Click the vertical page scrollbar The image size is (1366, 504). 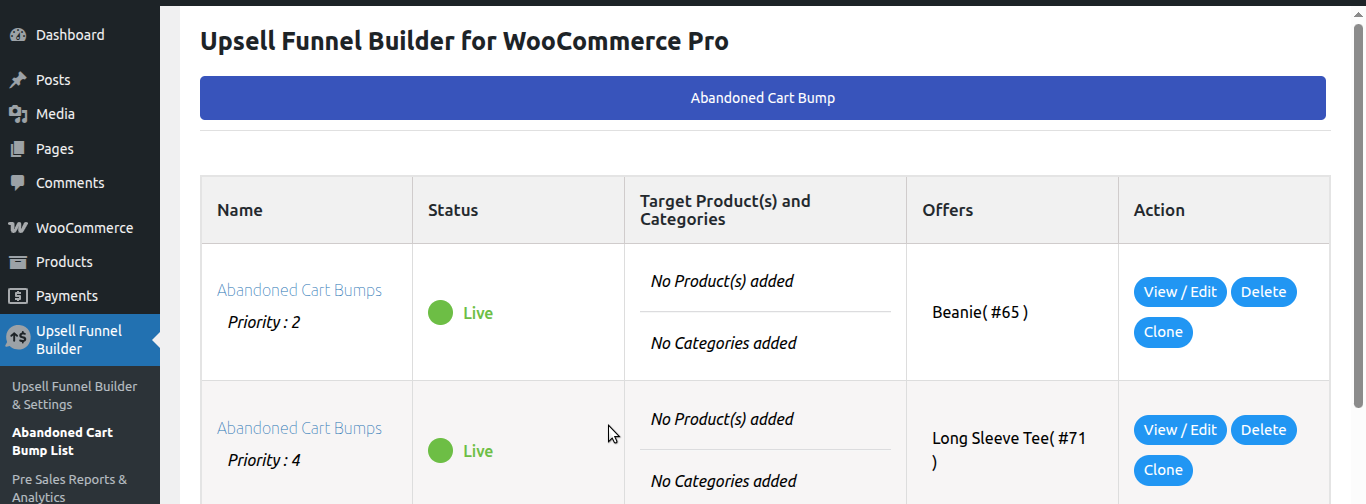(1358, 215)
